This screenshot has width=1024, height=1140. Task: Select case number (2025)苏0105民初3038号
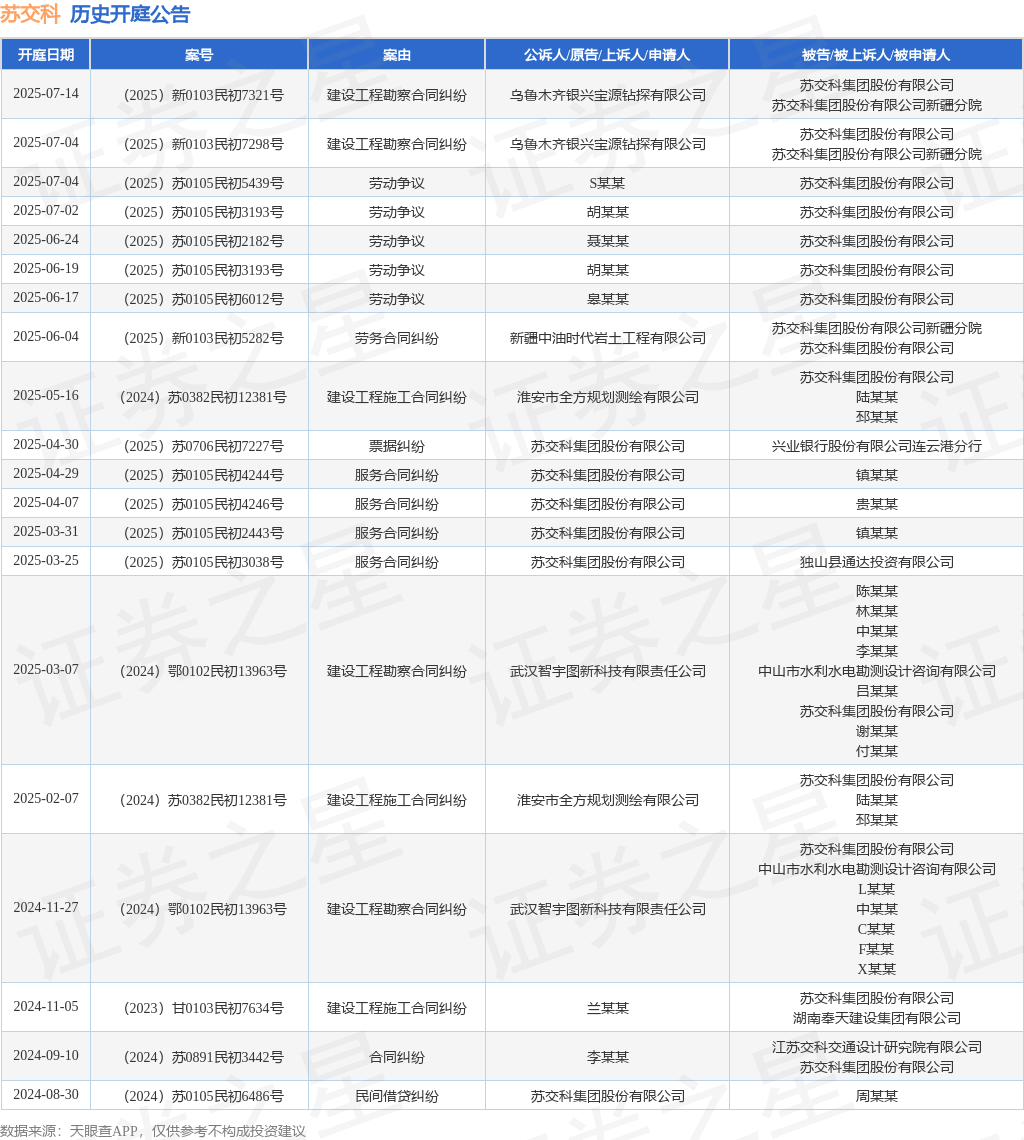coord(203,562)
